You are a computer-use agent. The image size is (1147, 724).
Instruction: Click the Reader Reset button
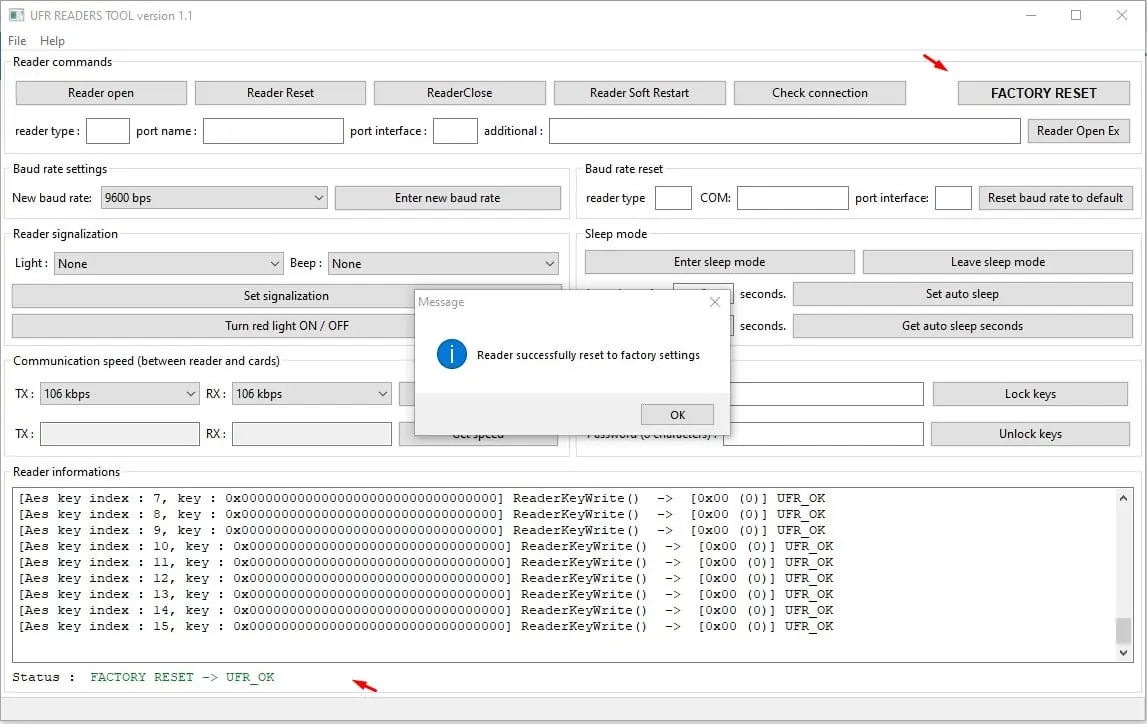point(280,93)
